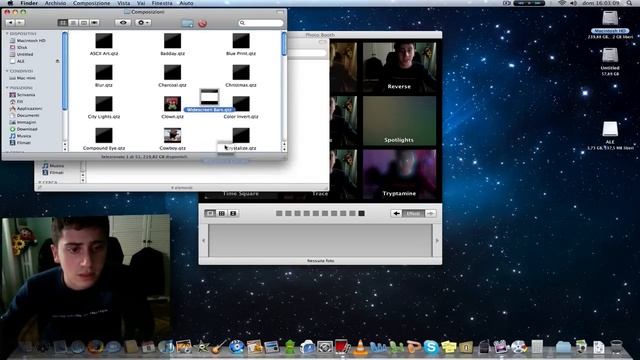Open the Trash in the Dock

(616, 347)
